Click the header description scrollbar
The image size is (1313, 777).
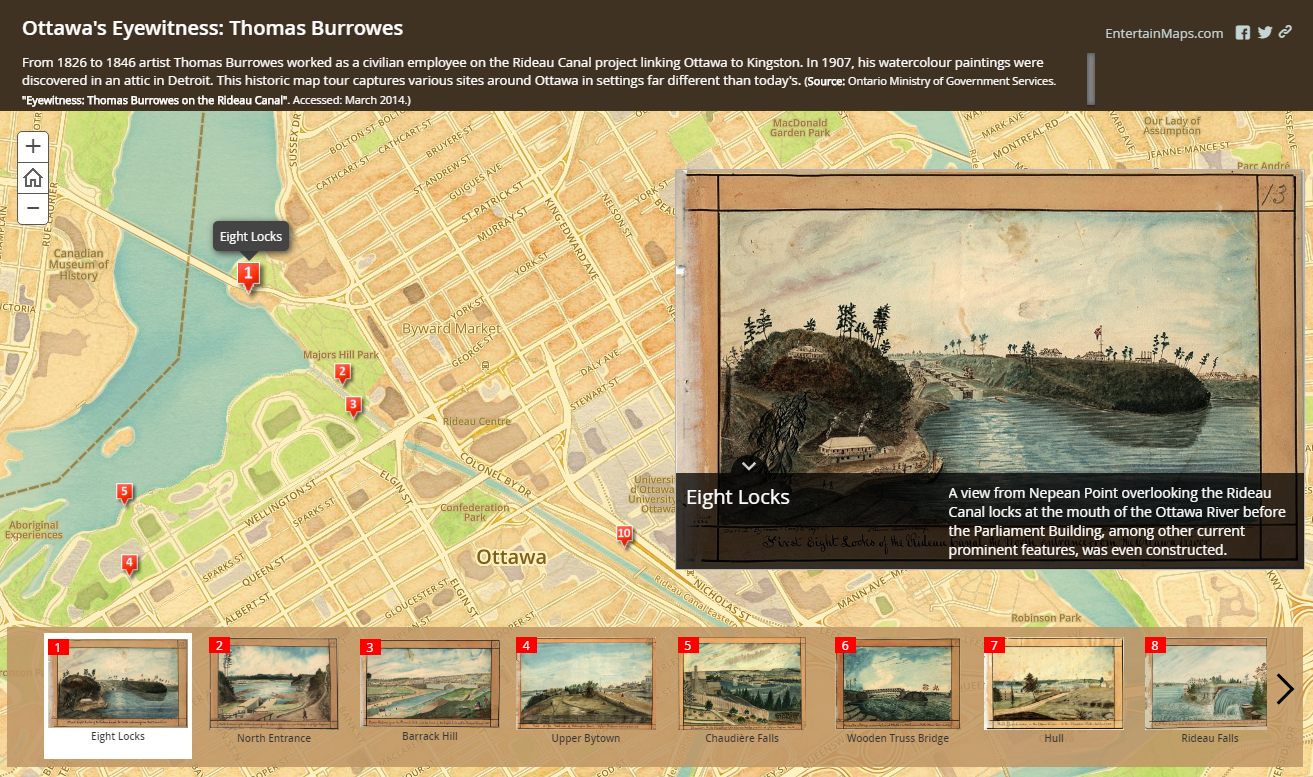point(1091,79)
